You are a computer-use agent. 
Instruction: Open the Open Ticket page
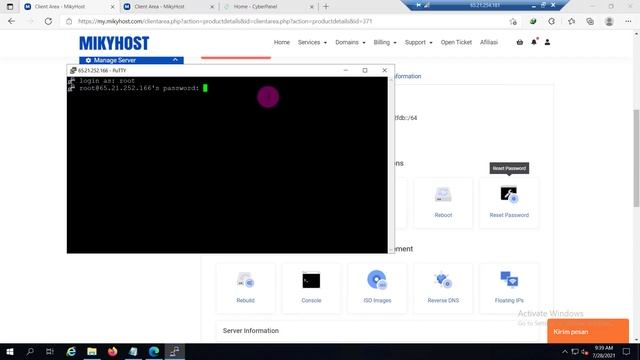(456, 42)
